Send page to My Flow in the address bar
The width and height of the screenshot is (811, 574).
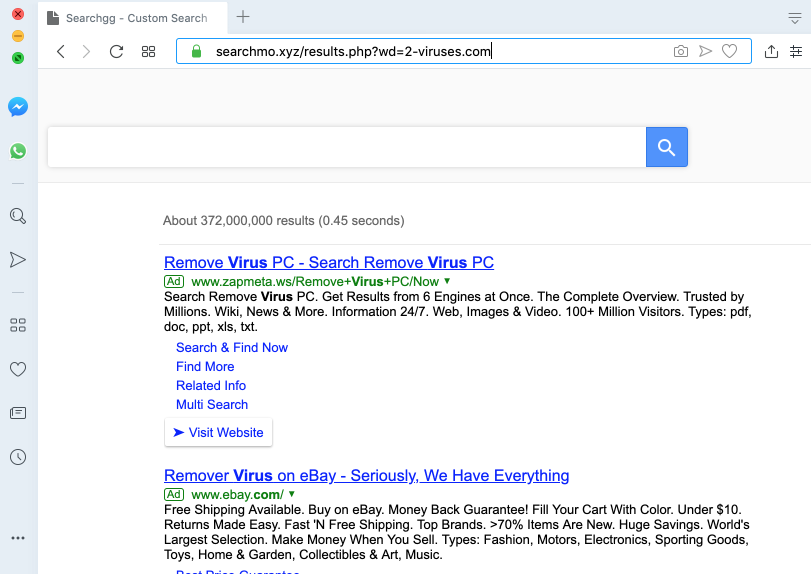tap(705, 51)
